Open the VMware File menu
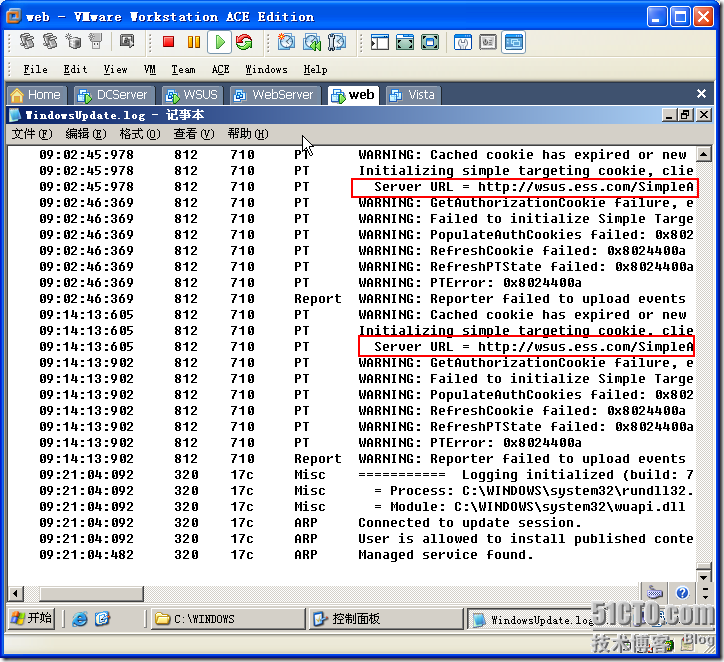724x662 pixels. point(36,70)
